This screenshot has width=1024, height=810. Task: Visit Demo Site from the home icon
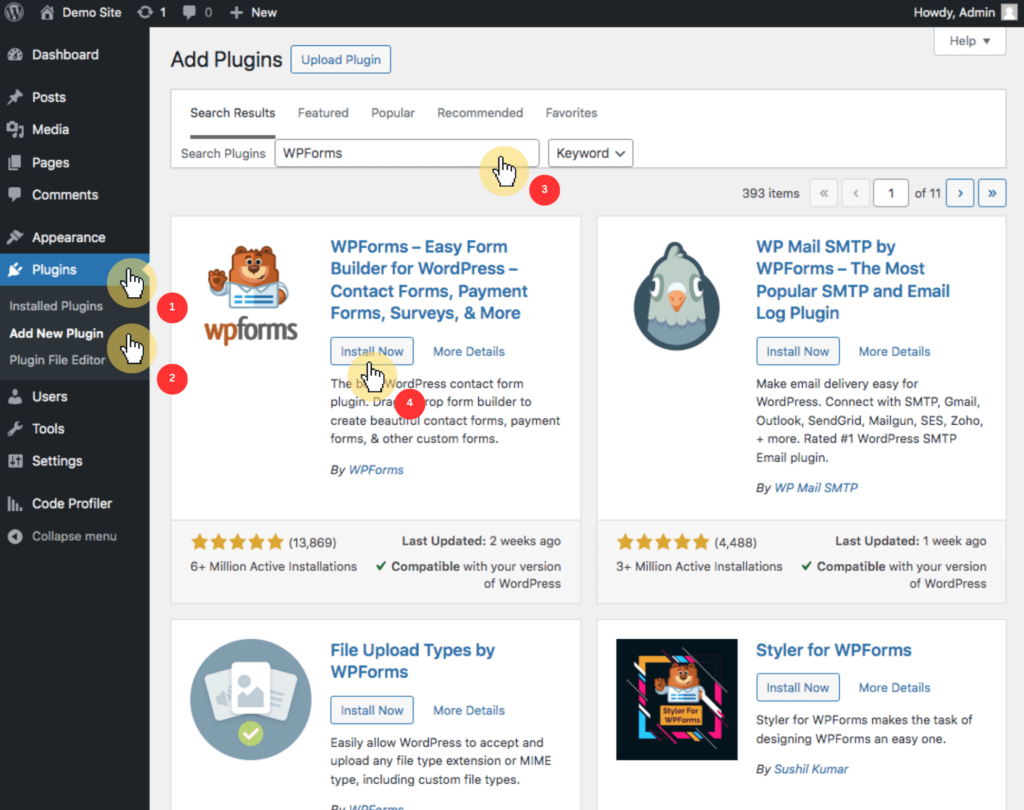coord(80,12)
